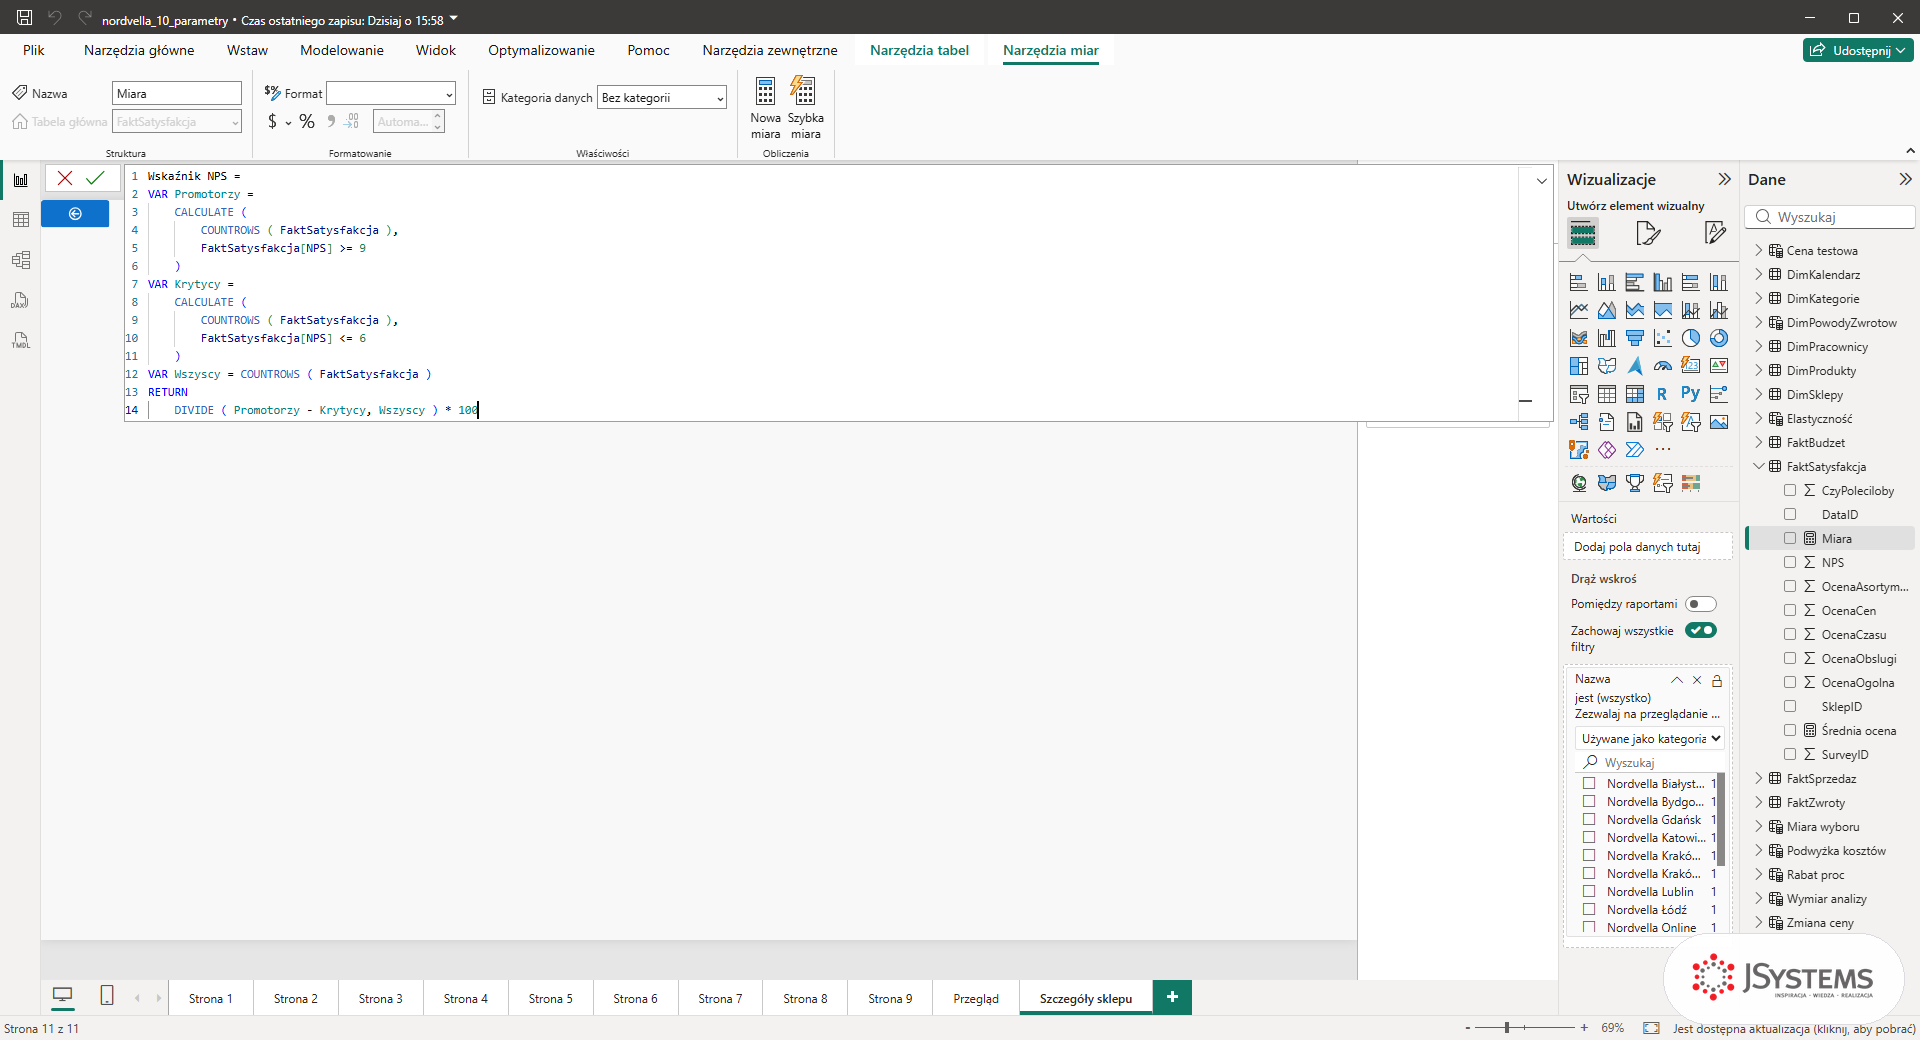Image resolution: width=1920 pixels, height=1040 pixels.
Task: Check the Miara measure checkbox
Action: [x=1790, y=539]
